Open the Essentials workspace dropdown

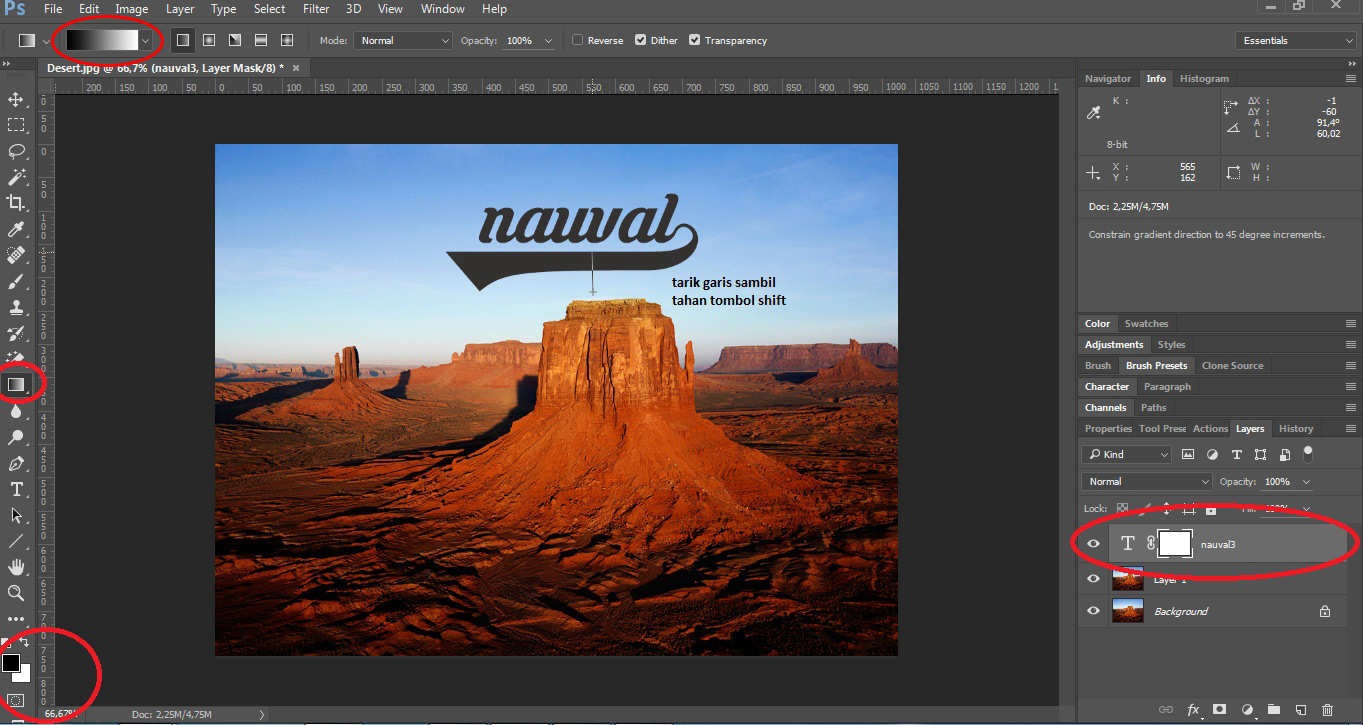1296,40
